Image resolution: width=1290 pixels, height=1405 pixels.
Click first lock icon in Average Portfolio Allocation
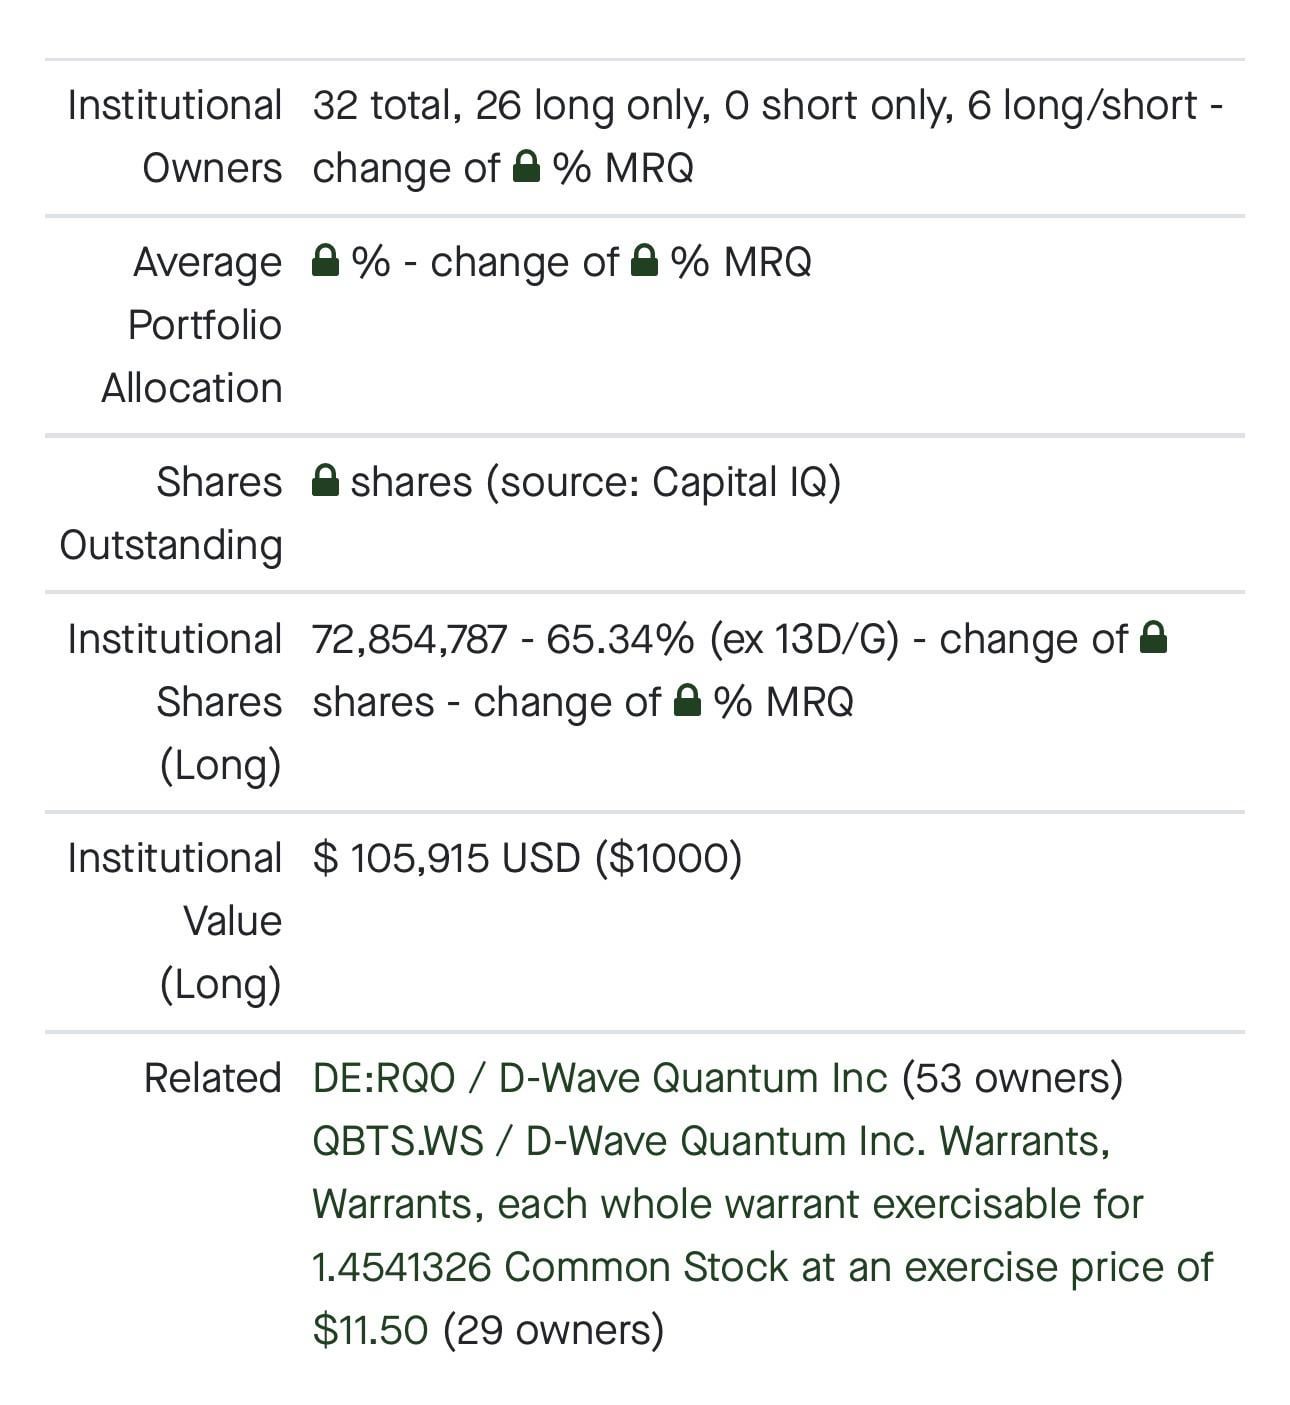tap(325, 260)
